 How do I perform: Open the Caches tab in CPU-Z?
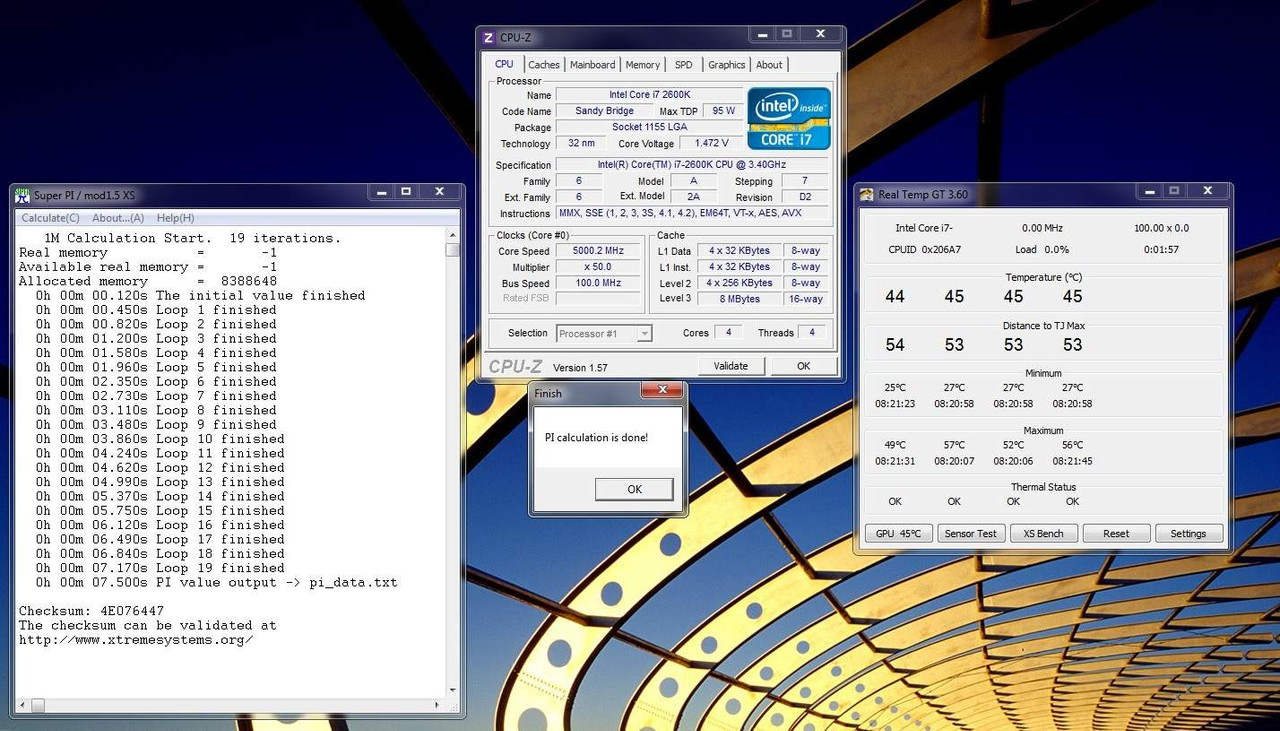pyautogui.click(x=544, y=65)
